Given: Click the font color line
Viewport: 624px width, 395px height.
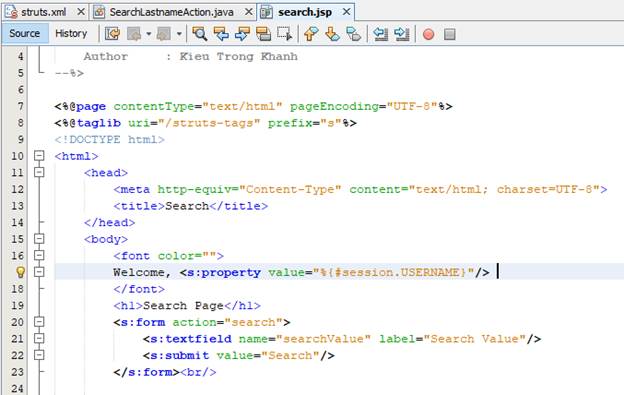Looking at the screenshot, I should (168, 256).
